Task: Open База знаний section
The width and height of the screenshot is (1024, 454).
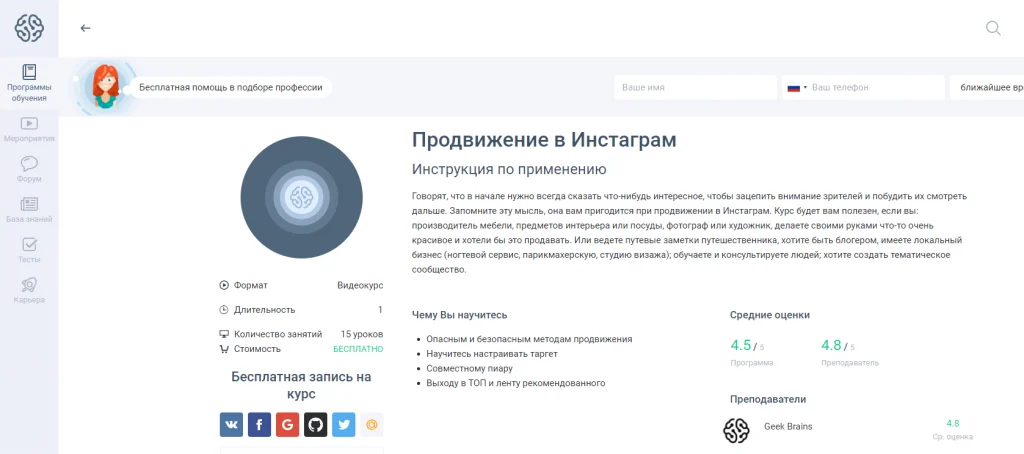Action: click(29, 210)
